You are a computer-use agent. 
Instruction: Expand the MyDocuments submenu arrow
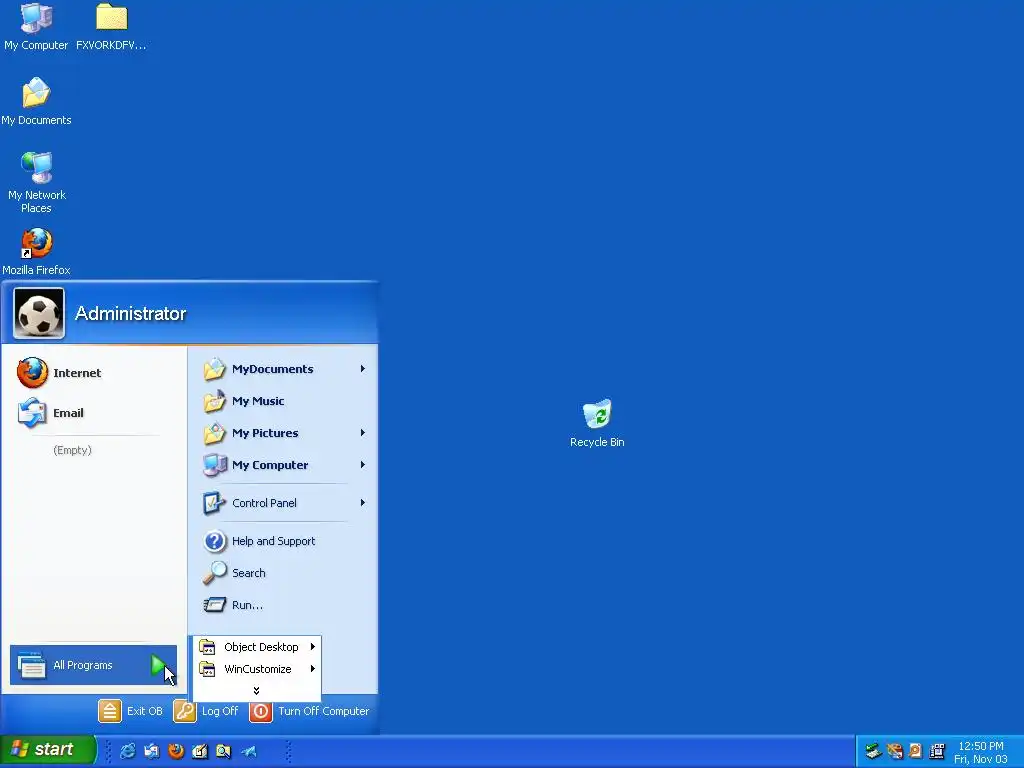pyautogui.click(x=362, y=369)
